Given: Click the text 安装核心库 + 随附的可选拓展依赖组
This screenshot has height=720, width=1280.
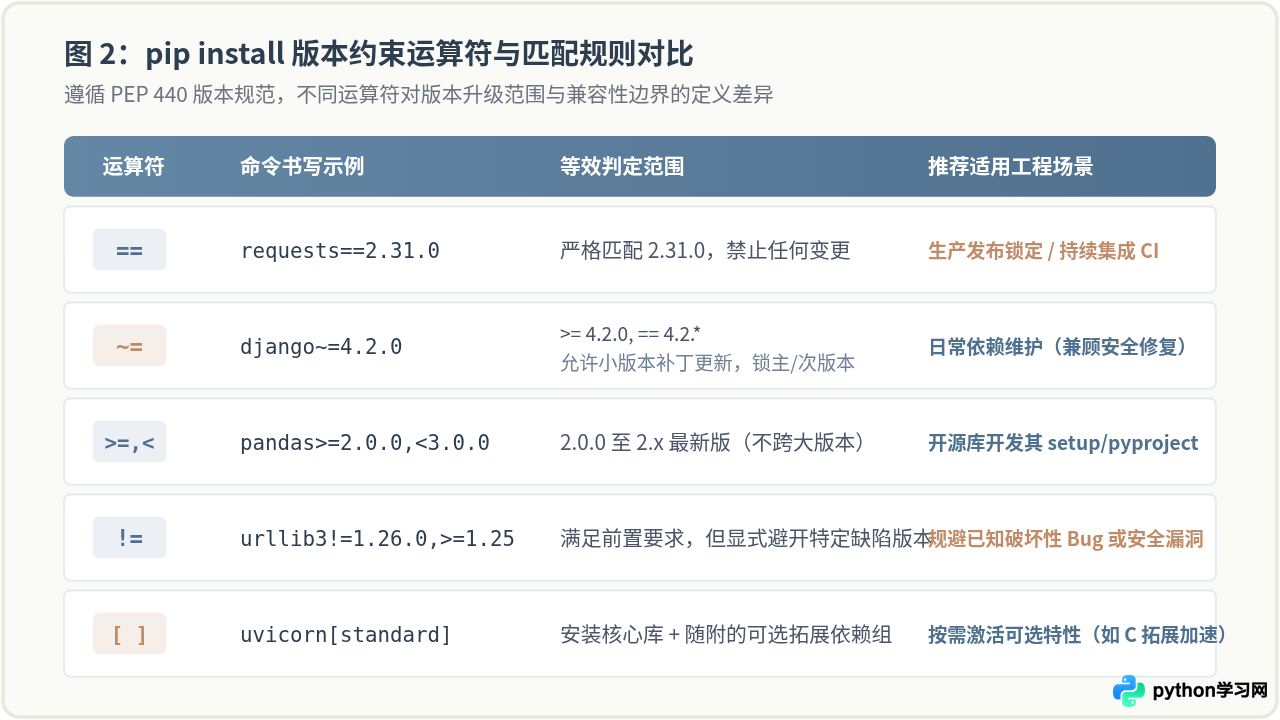Looking at the screenshot, I should click(x=726, y=634).
